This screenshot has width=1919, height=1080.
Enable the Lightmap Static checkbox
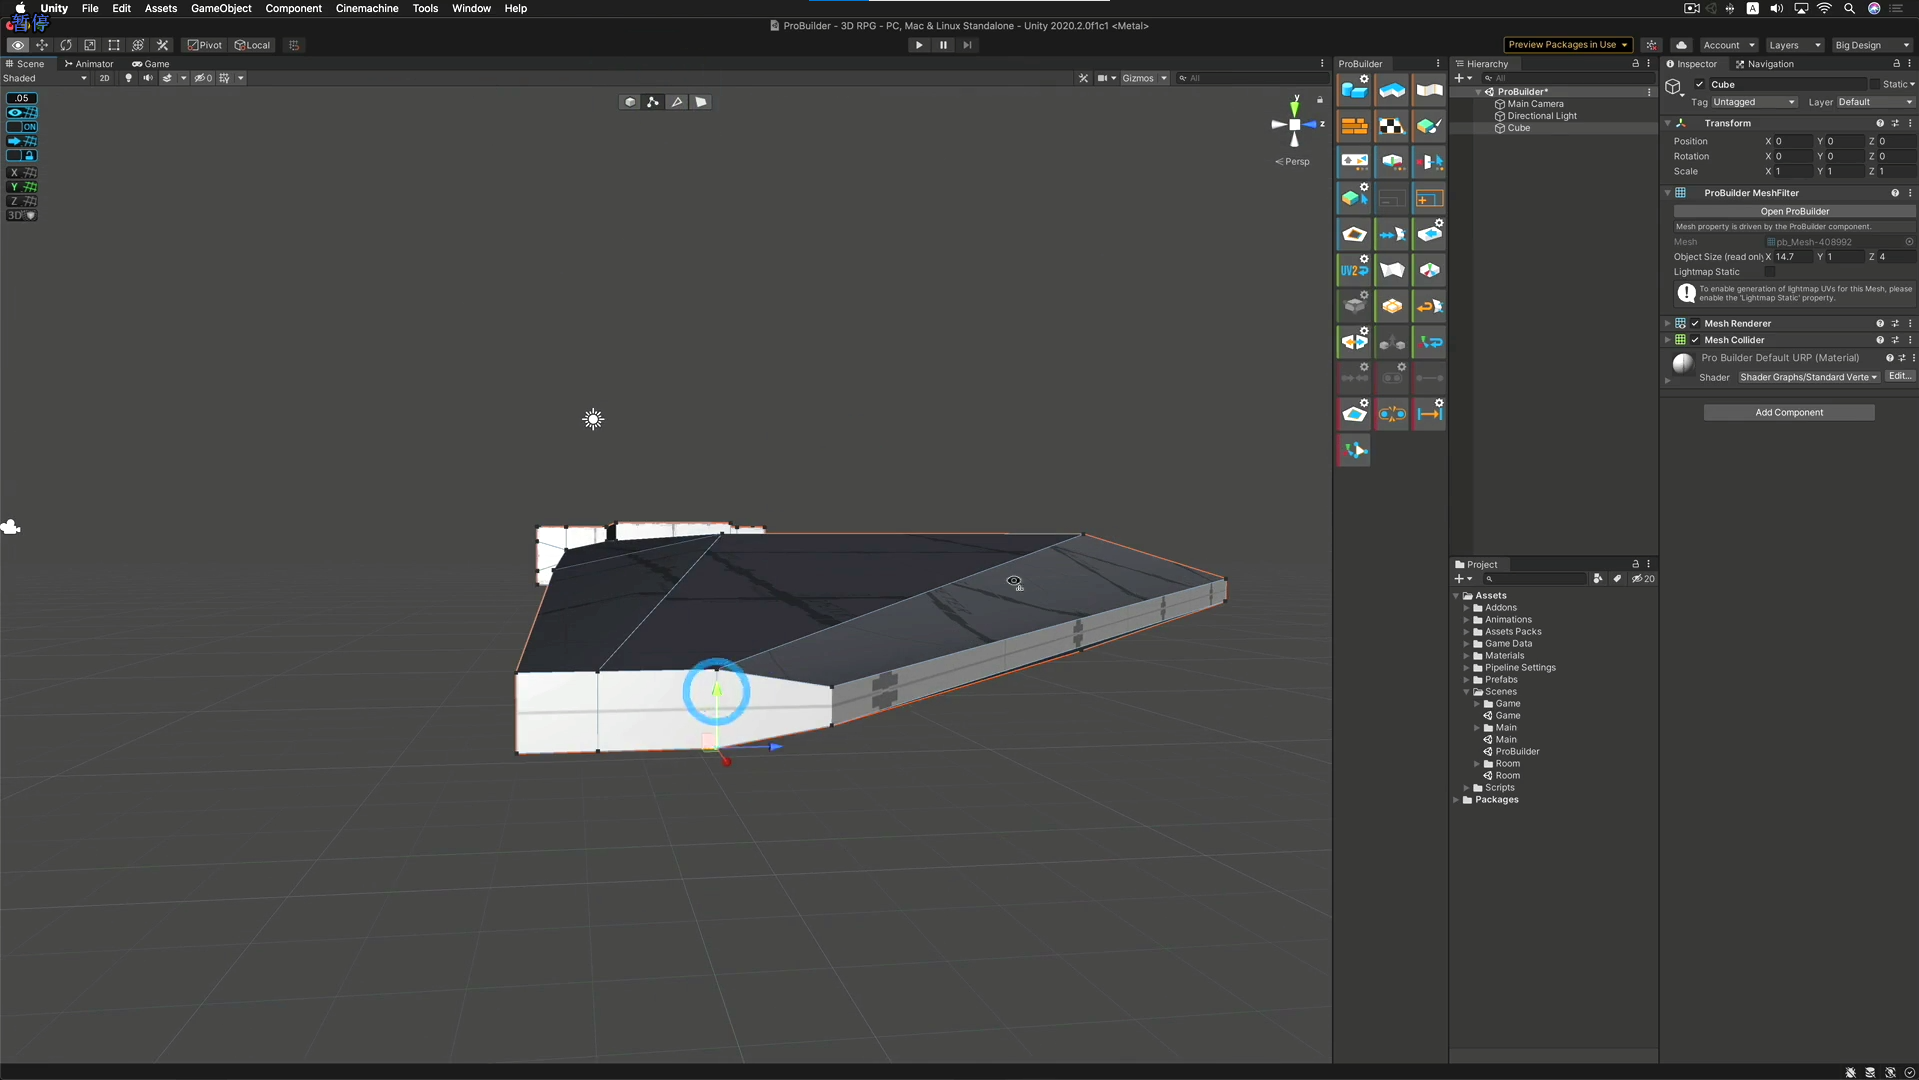click(1771, 272)
